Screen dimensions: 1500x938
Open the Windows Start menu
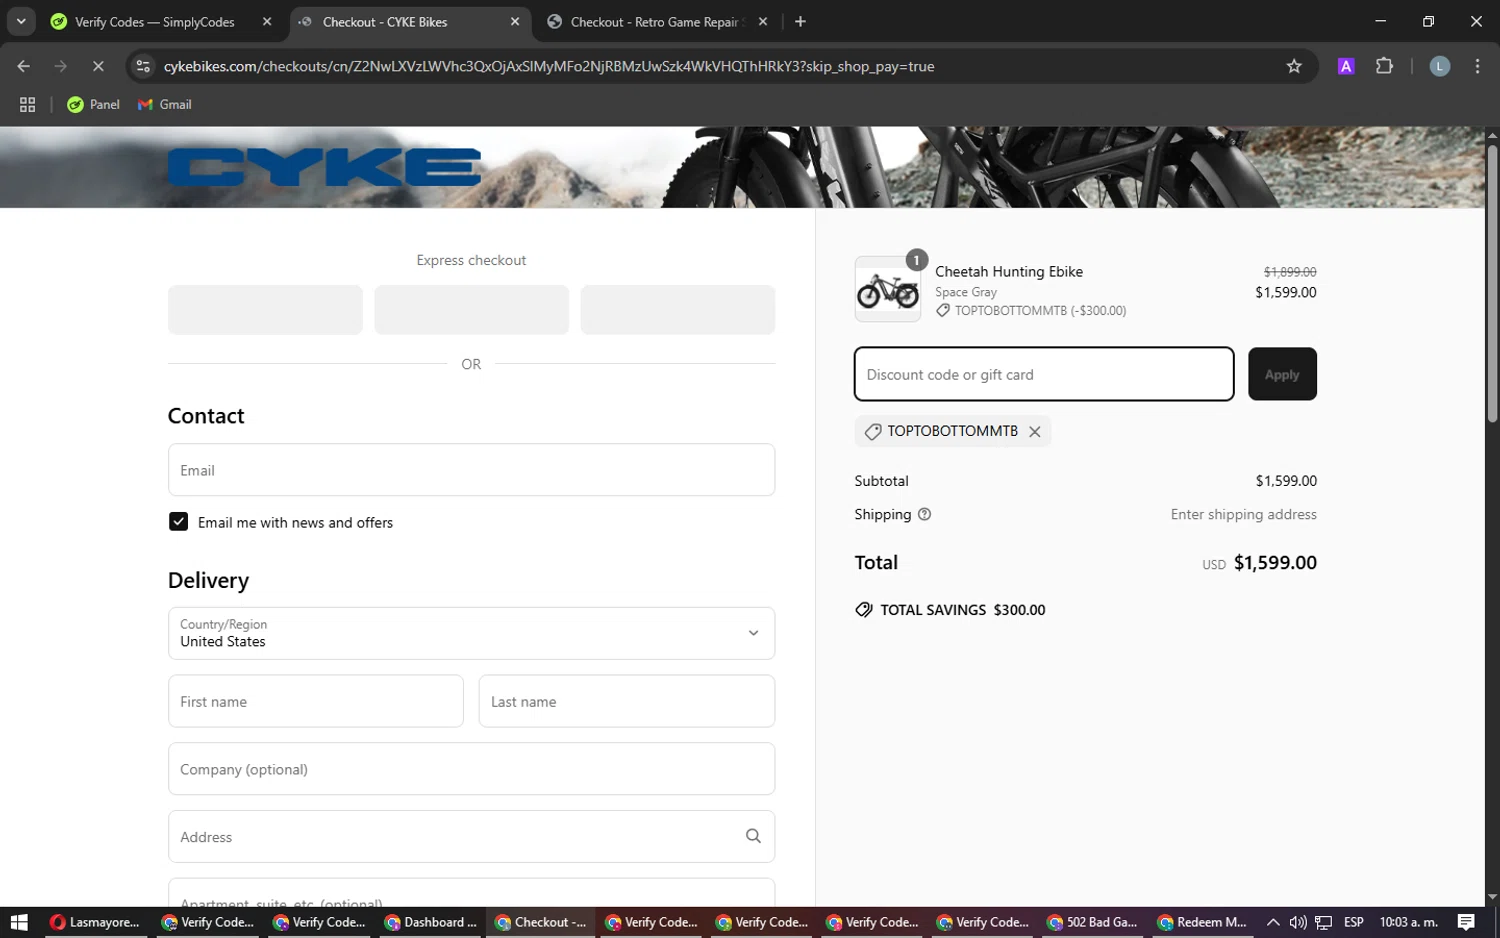pyautogui.click(x=18, y=922)
